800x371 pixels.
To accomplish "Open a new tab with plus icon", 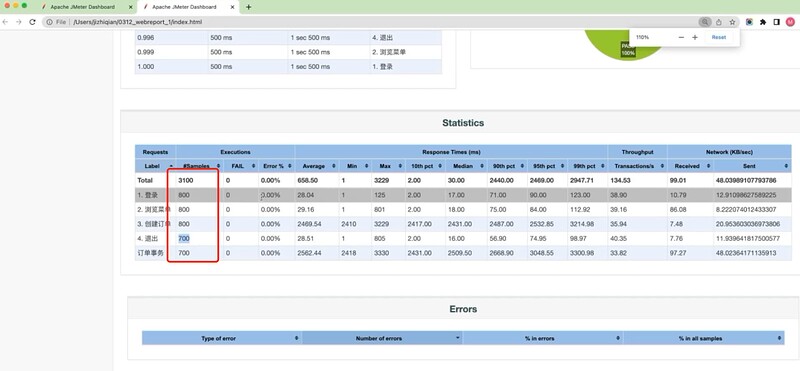I will click(248, 7).
